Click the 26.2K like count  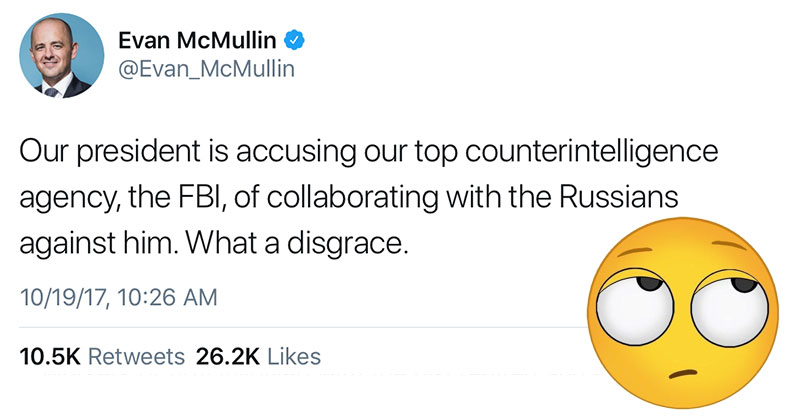tap(226, 356)
